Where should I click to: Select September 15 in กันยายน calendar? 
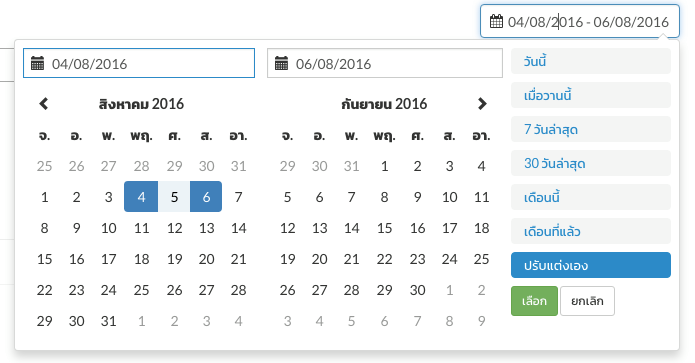point(384,228)
